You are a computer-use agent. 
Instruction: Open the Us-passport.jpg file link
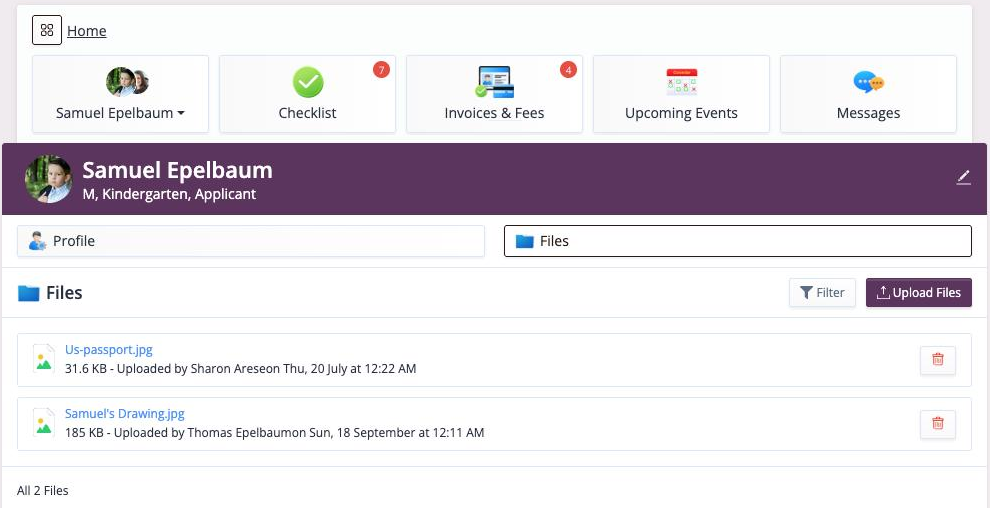109,350
